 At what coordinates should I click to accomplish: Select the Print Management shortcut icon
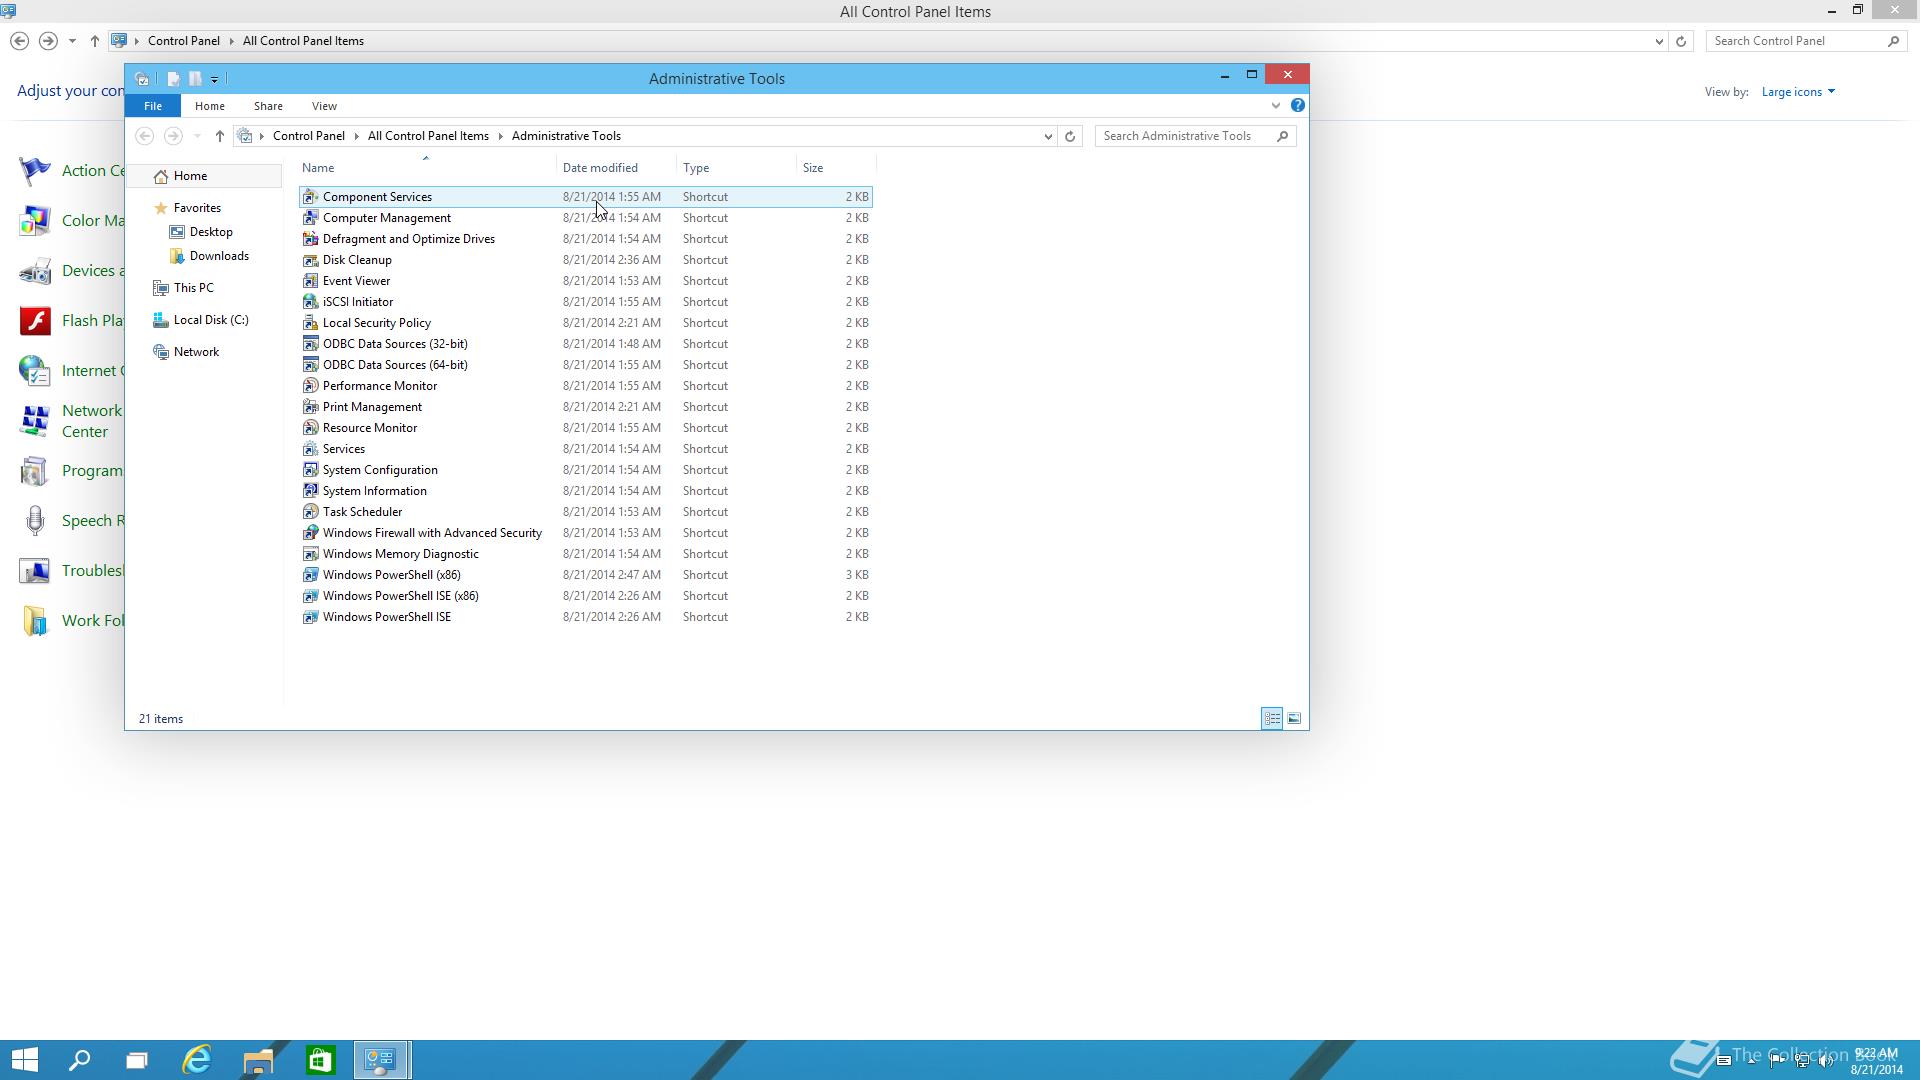click(310, 407)
